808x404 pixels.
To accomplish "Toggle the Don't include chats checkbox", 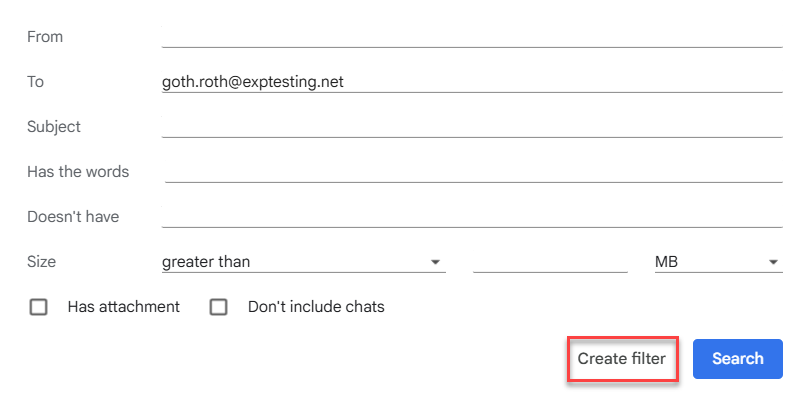I will click(219, 307).
